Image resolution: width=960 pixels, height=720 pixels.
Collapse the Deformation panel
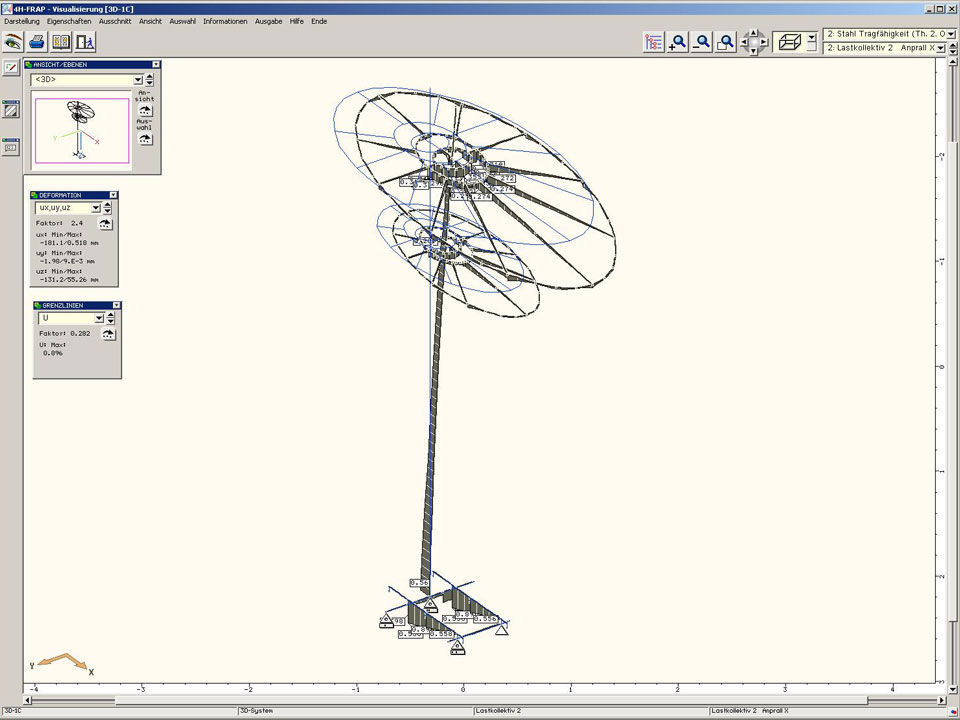pos(113,195)
